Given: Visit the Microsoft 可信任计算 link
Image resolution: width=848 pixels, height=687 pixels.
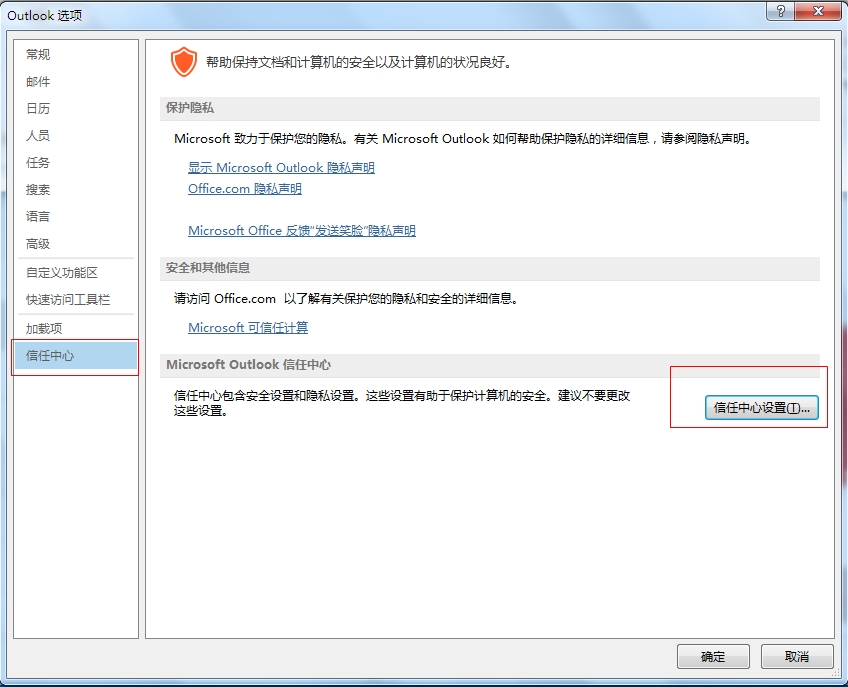Looking at the screenshot, I should (248, 328).
